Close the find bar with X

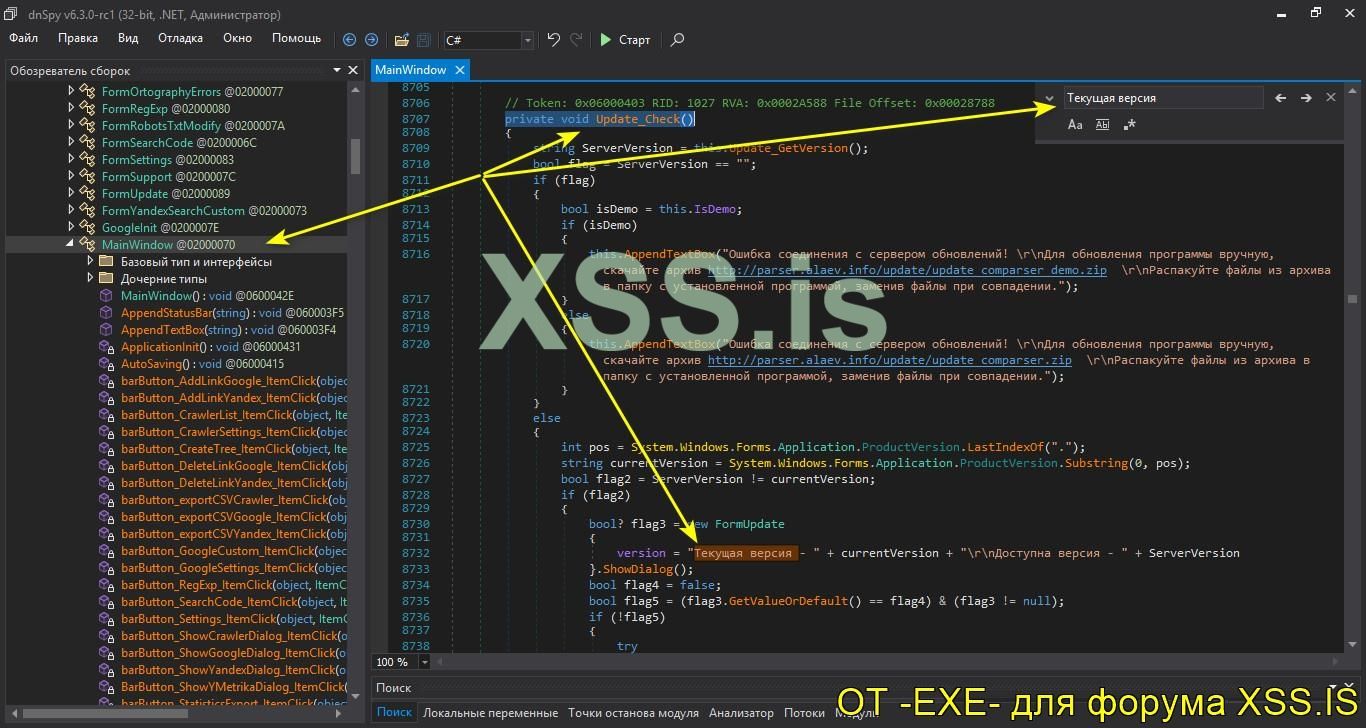coord(1330,98)
